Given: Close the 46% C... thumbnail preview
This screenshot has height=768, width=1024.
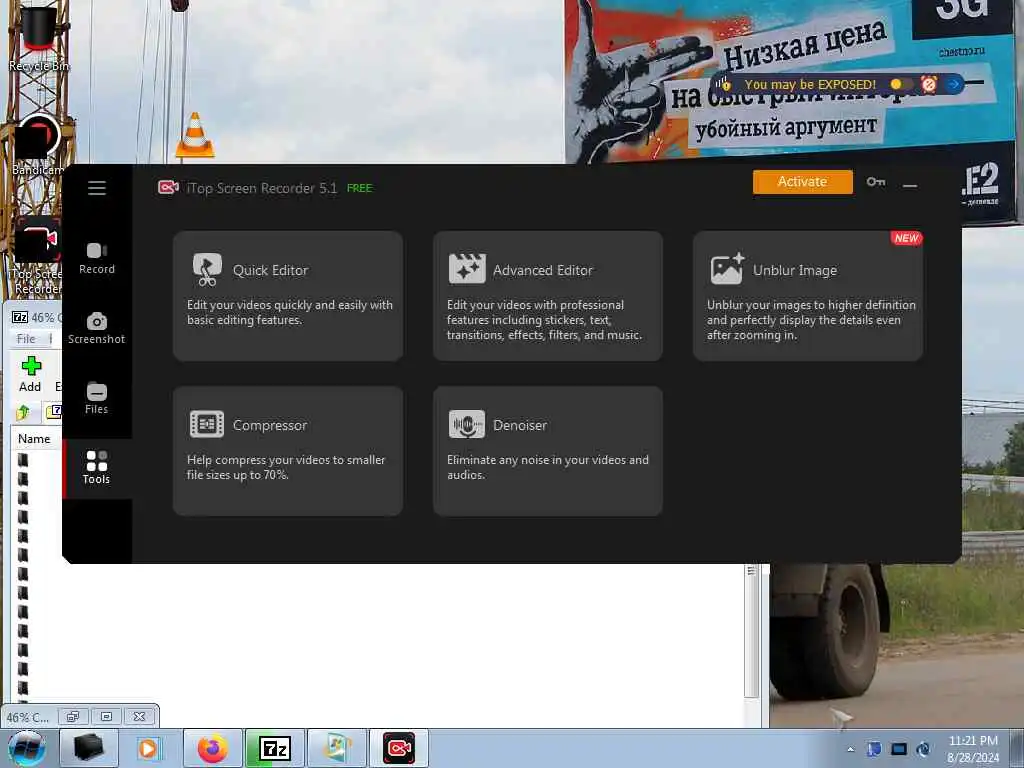Looking at the screenshot, I should coord(139,716).
